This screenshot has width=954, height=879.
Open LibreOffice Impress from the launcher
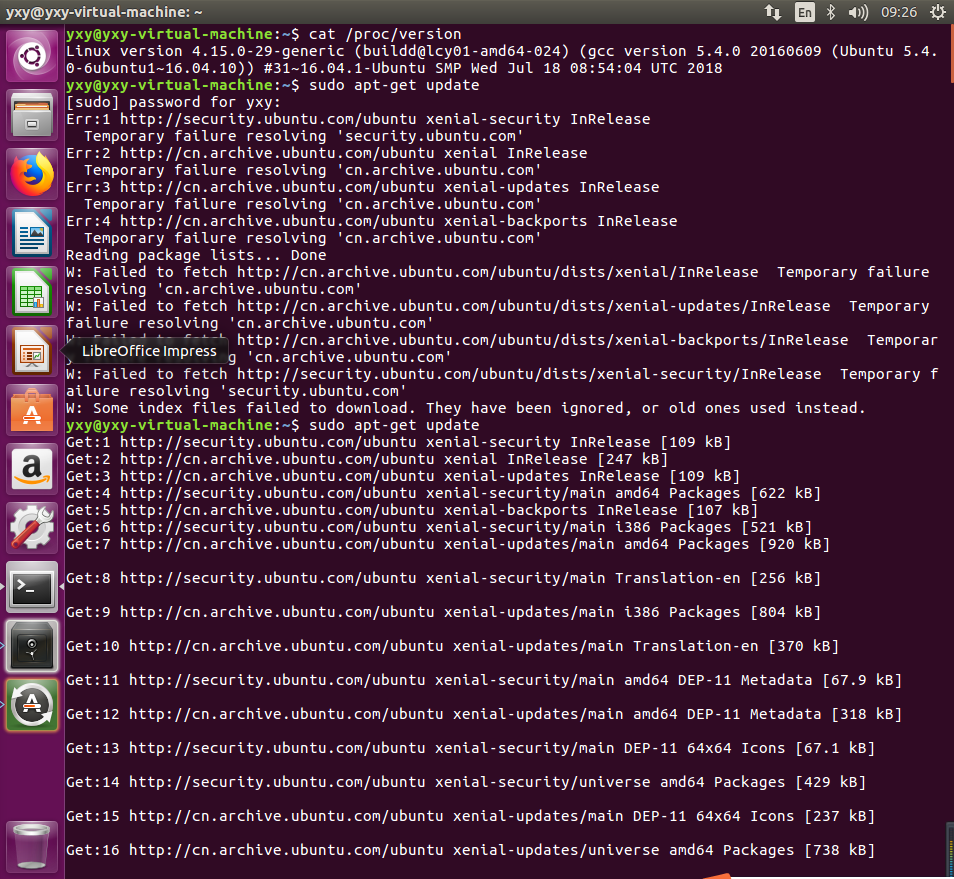[32, 351]
